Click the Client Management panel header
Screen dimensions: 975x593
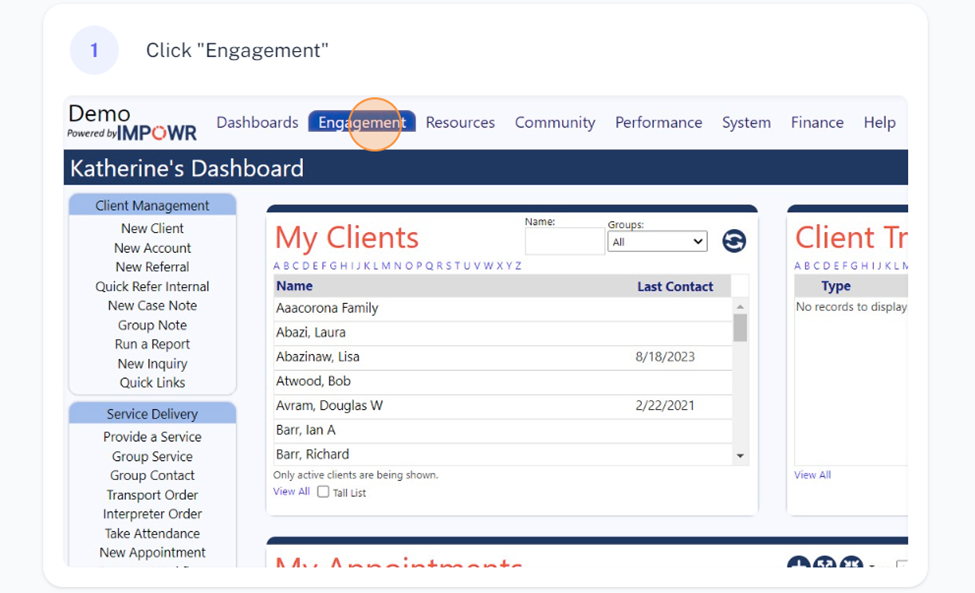pyautogui.click(x=152, y=205)
